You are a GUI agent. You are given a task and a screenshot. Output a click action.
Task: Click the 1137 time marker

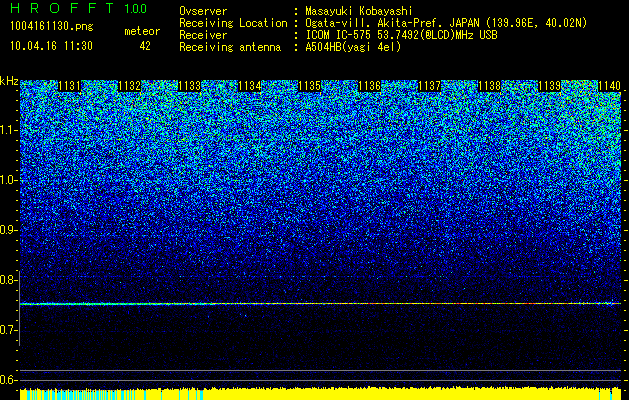[x=429, y=86]
